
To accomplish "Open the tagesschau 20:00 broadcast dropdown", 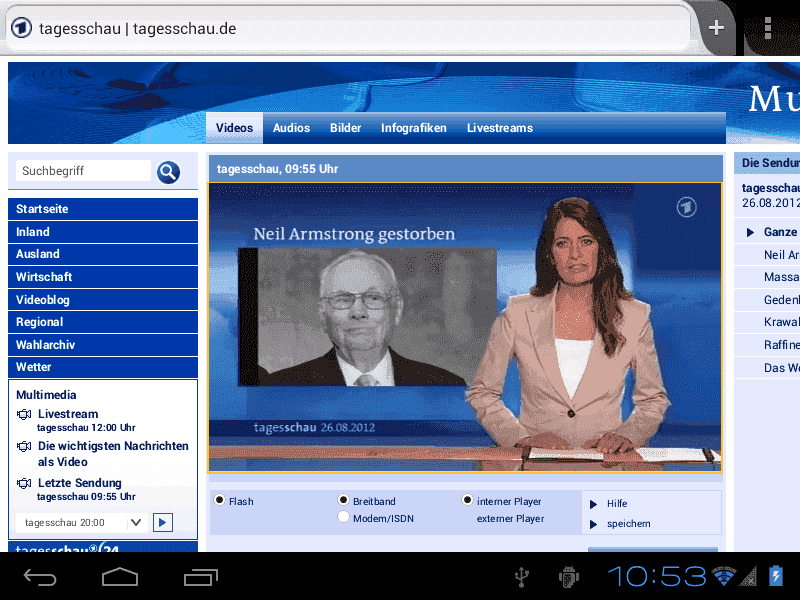I will pos(82,522).
